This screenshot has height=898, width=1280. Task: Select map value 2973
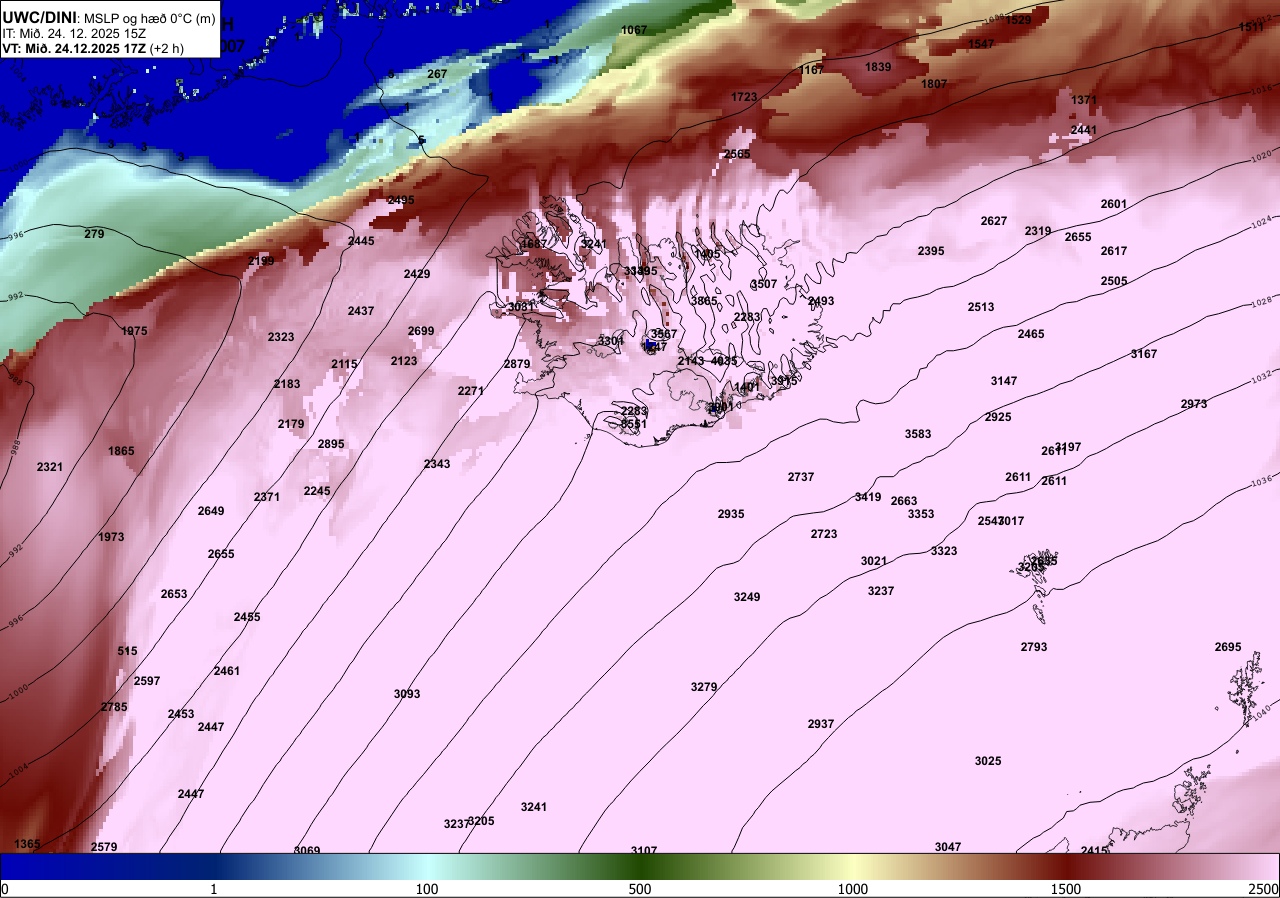[x=1194, y=404]
